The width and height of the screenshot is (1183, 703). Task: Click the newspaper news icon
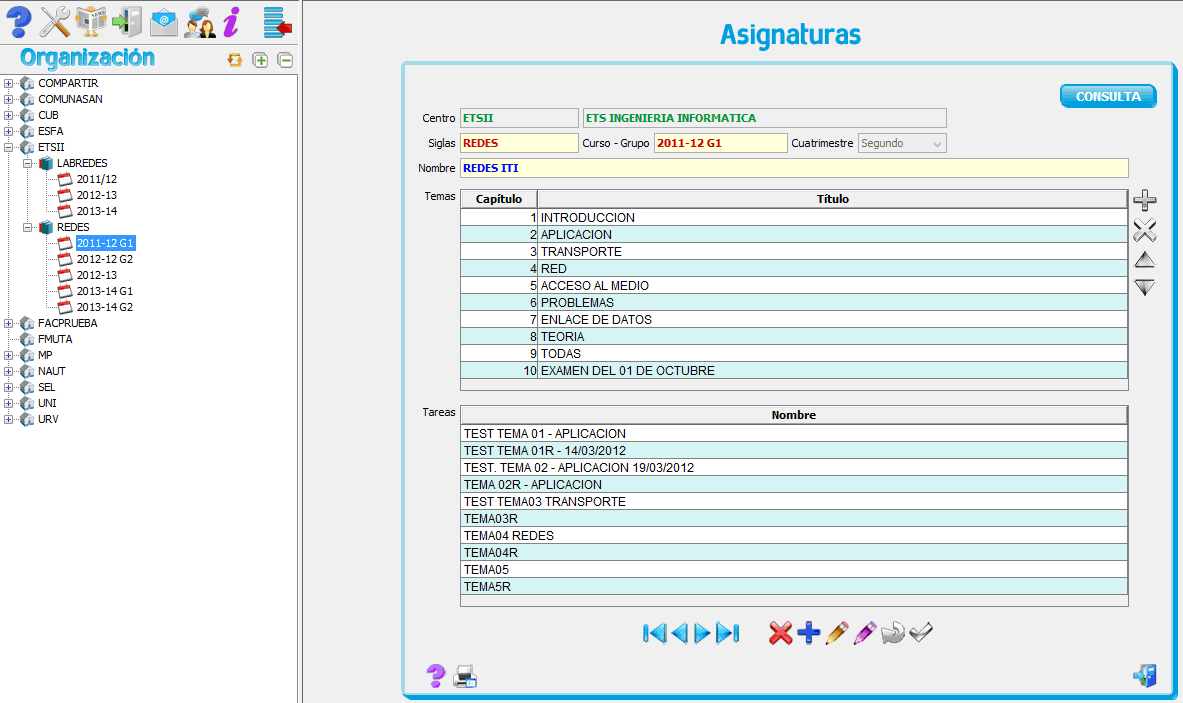(x=91, y=20)
